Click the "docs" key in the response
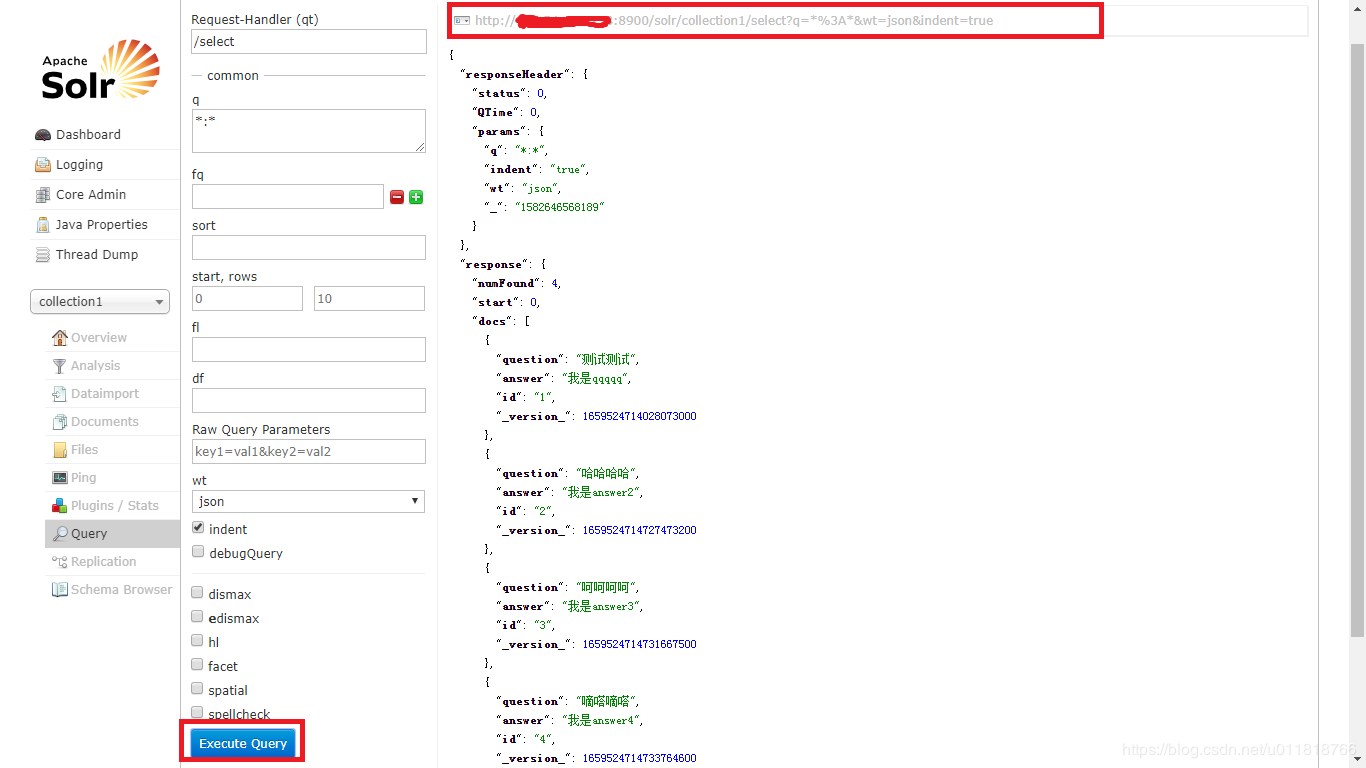 pyautogui.click(x=492, y=321)
